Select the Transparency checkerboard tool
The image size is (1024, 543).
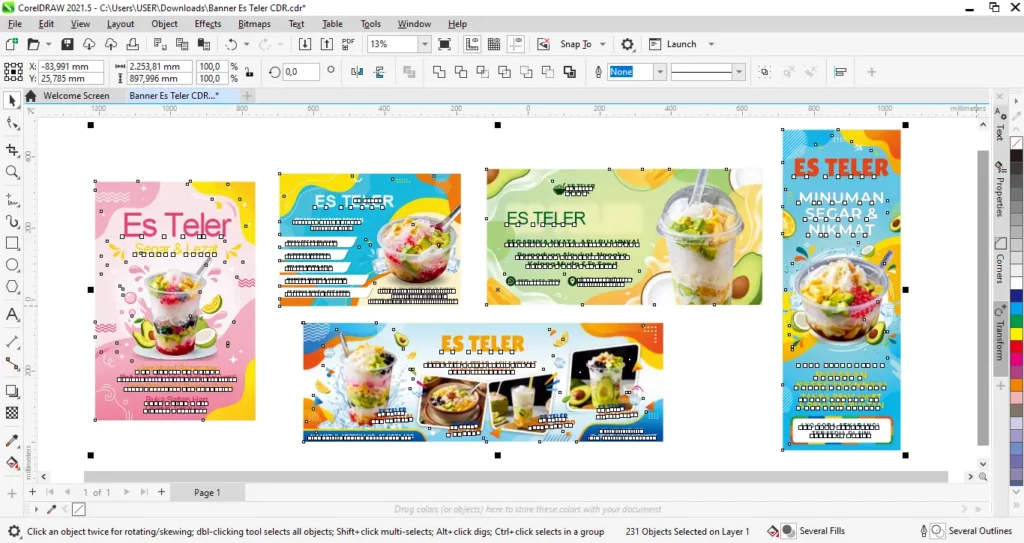[x=12, y=413]
